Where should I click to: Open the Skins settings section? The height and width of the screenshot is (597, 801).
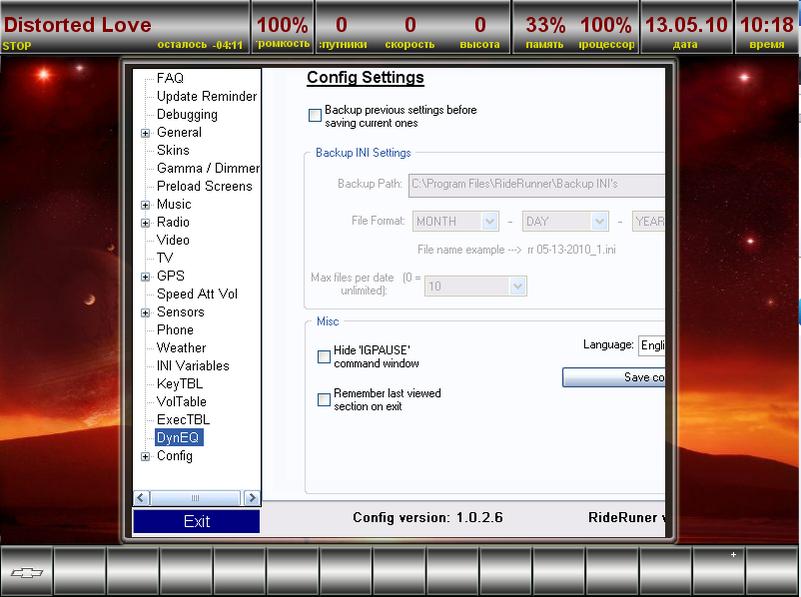173,150
